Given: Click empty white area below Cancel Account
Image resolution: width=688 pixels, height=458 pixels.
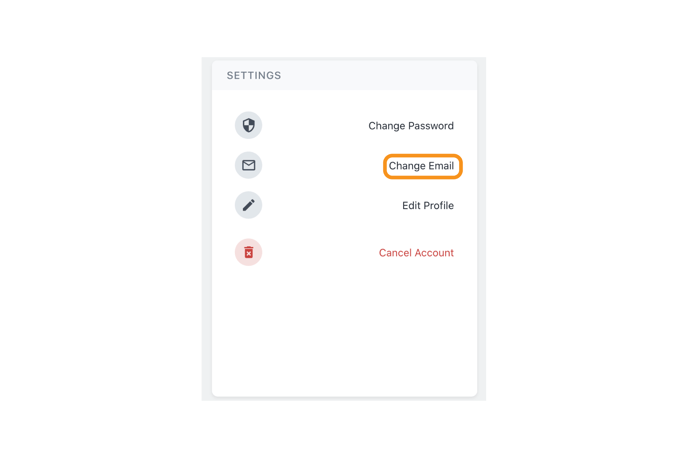Looking at the screenshot, I should (344, 333).
